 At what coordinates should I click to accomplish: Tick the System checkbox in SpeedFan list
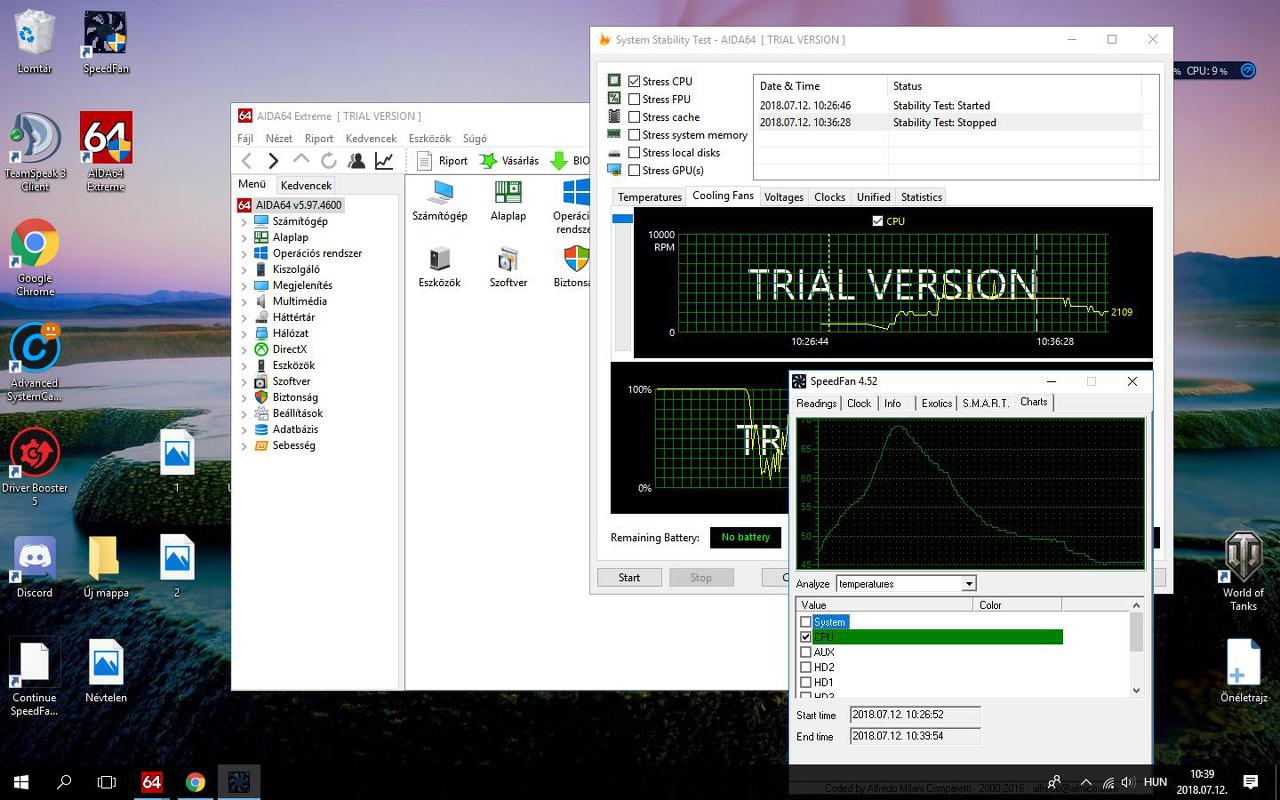[806, 622]
